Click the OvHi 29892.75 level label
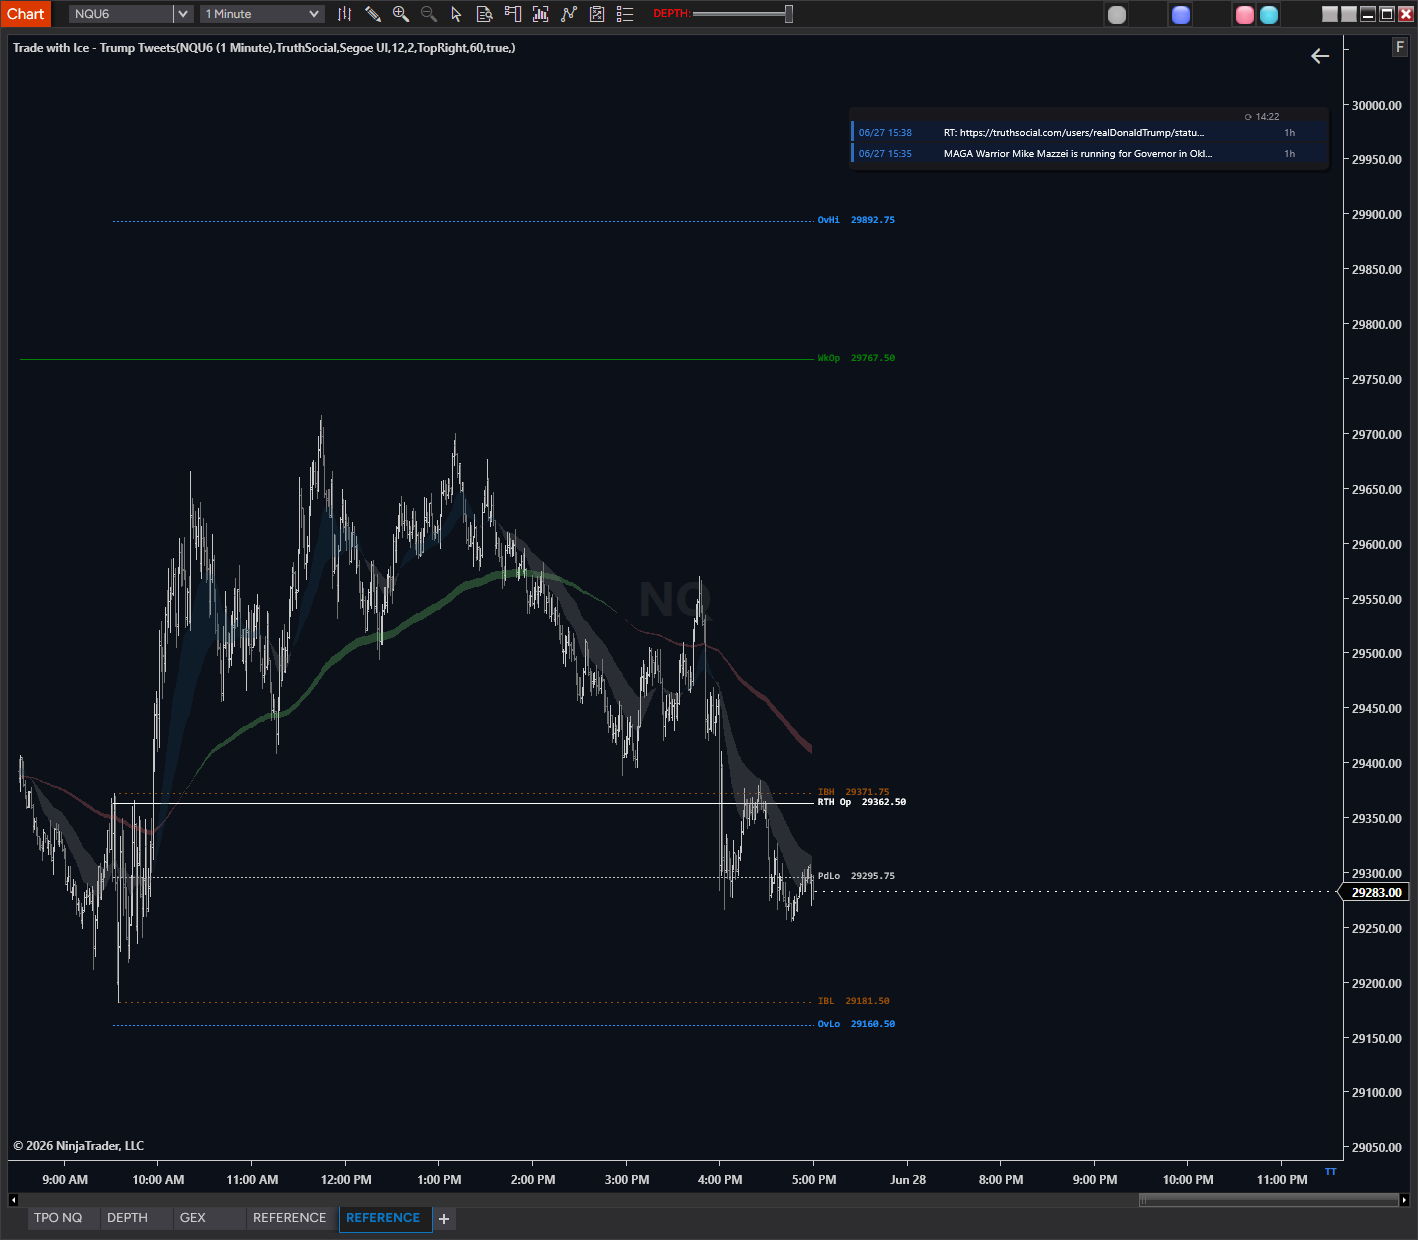 (856, 220)
